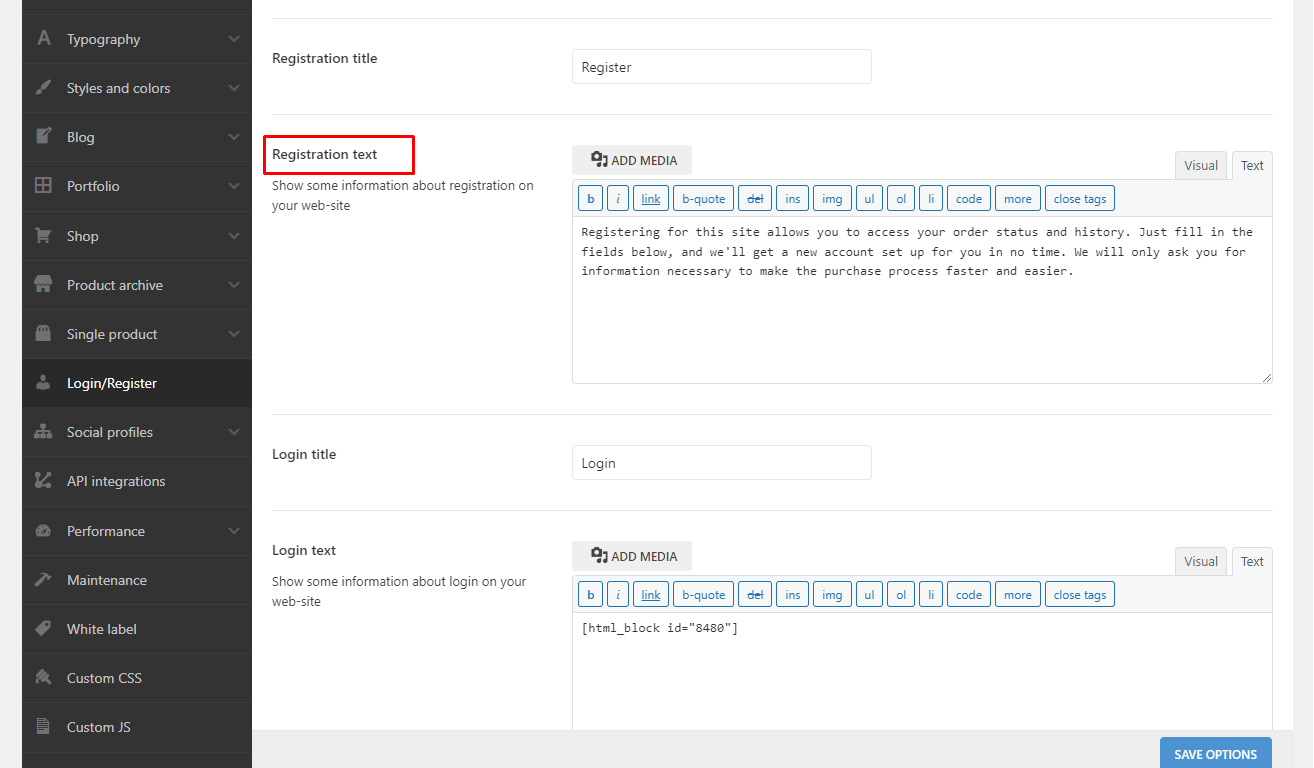1314x768 pixels.
Task: Select Text tab of Registration text editor
Action: [x=1252, y=166]
